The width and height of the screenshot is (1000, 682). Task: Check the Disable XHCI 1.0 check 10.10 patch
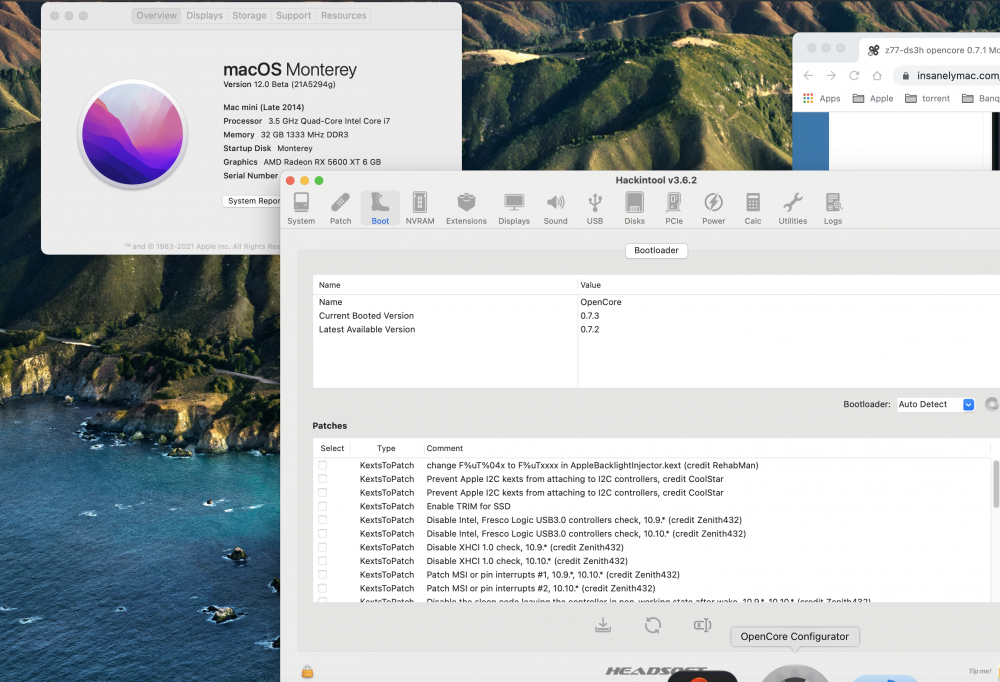coord(323,561)
